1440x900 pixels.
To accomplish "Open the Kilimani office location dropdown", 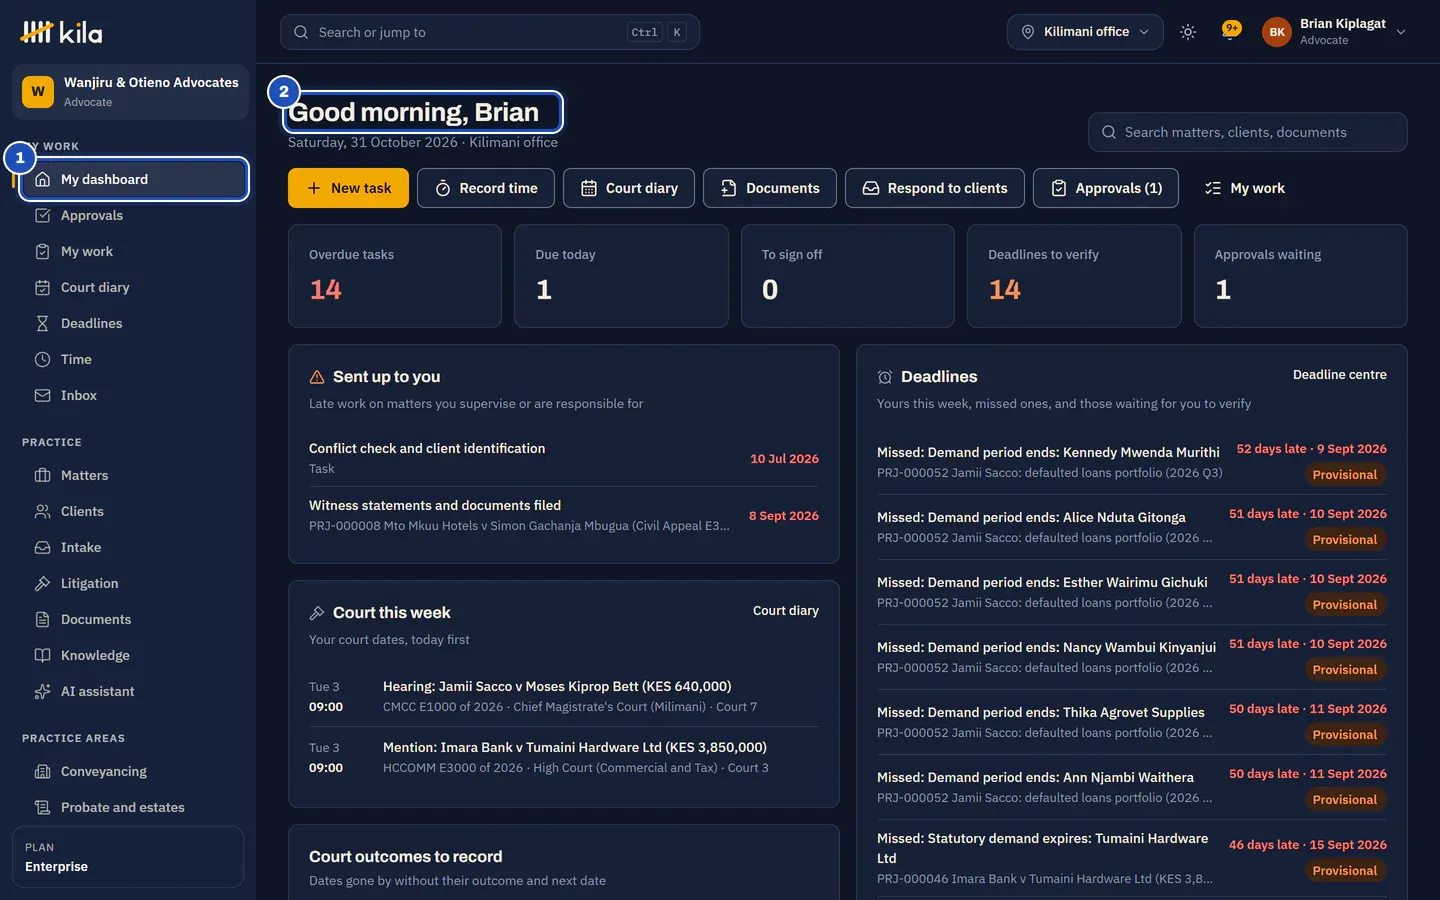I will point(1085,32).
